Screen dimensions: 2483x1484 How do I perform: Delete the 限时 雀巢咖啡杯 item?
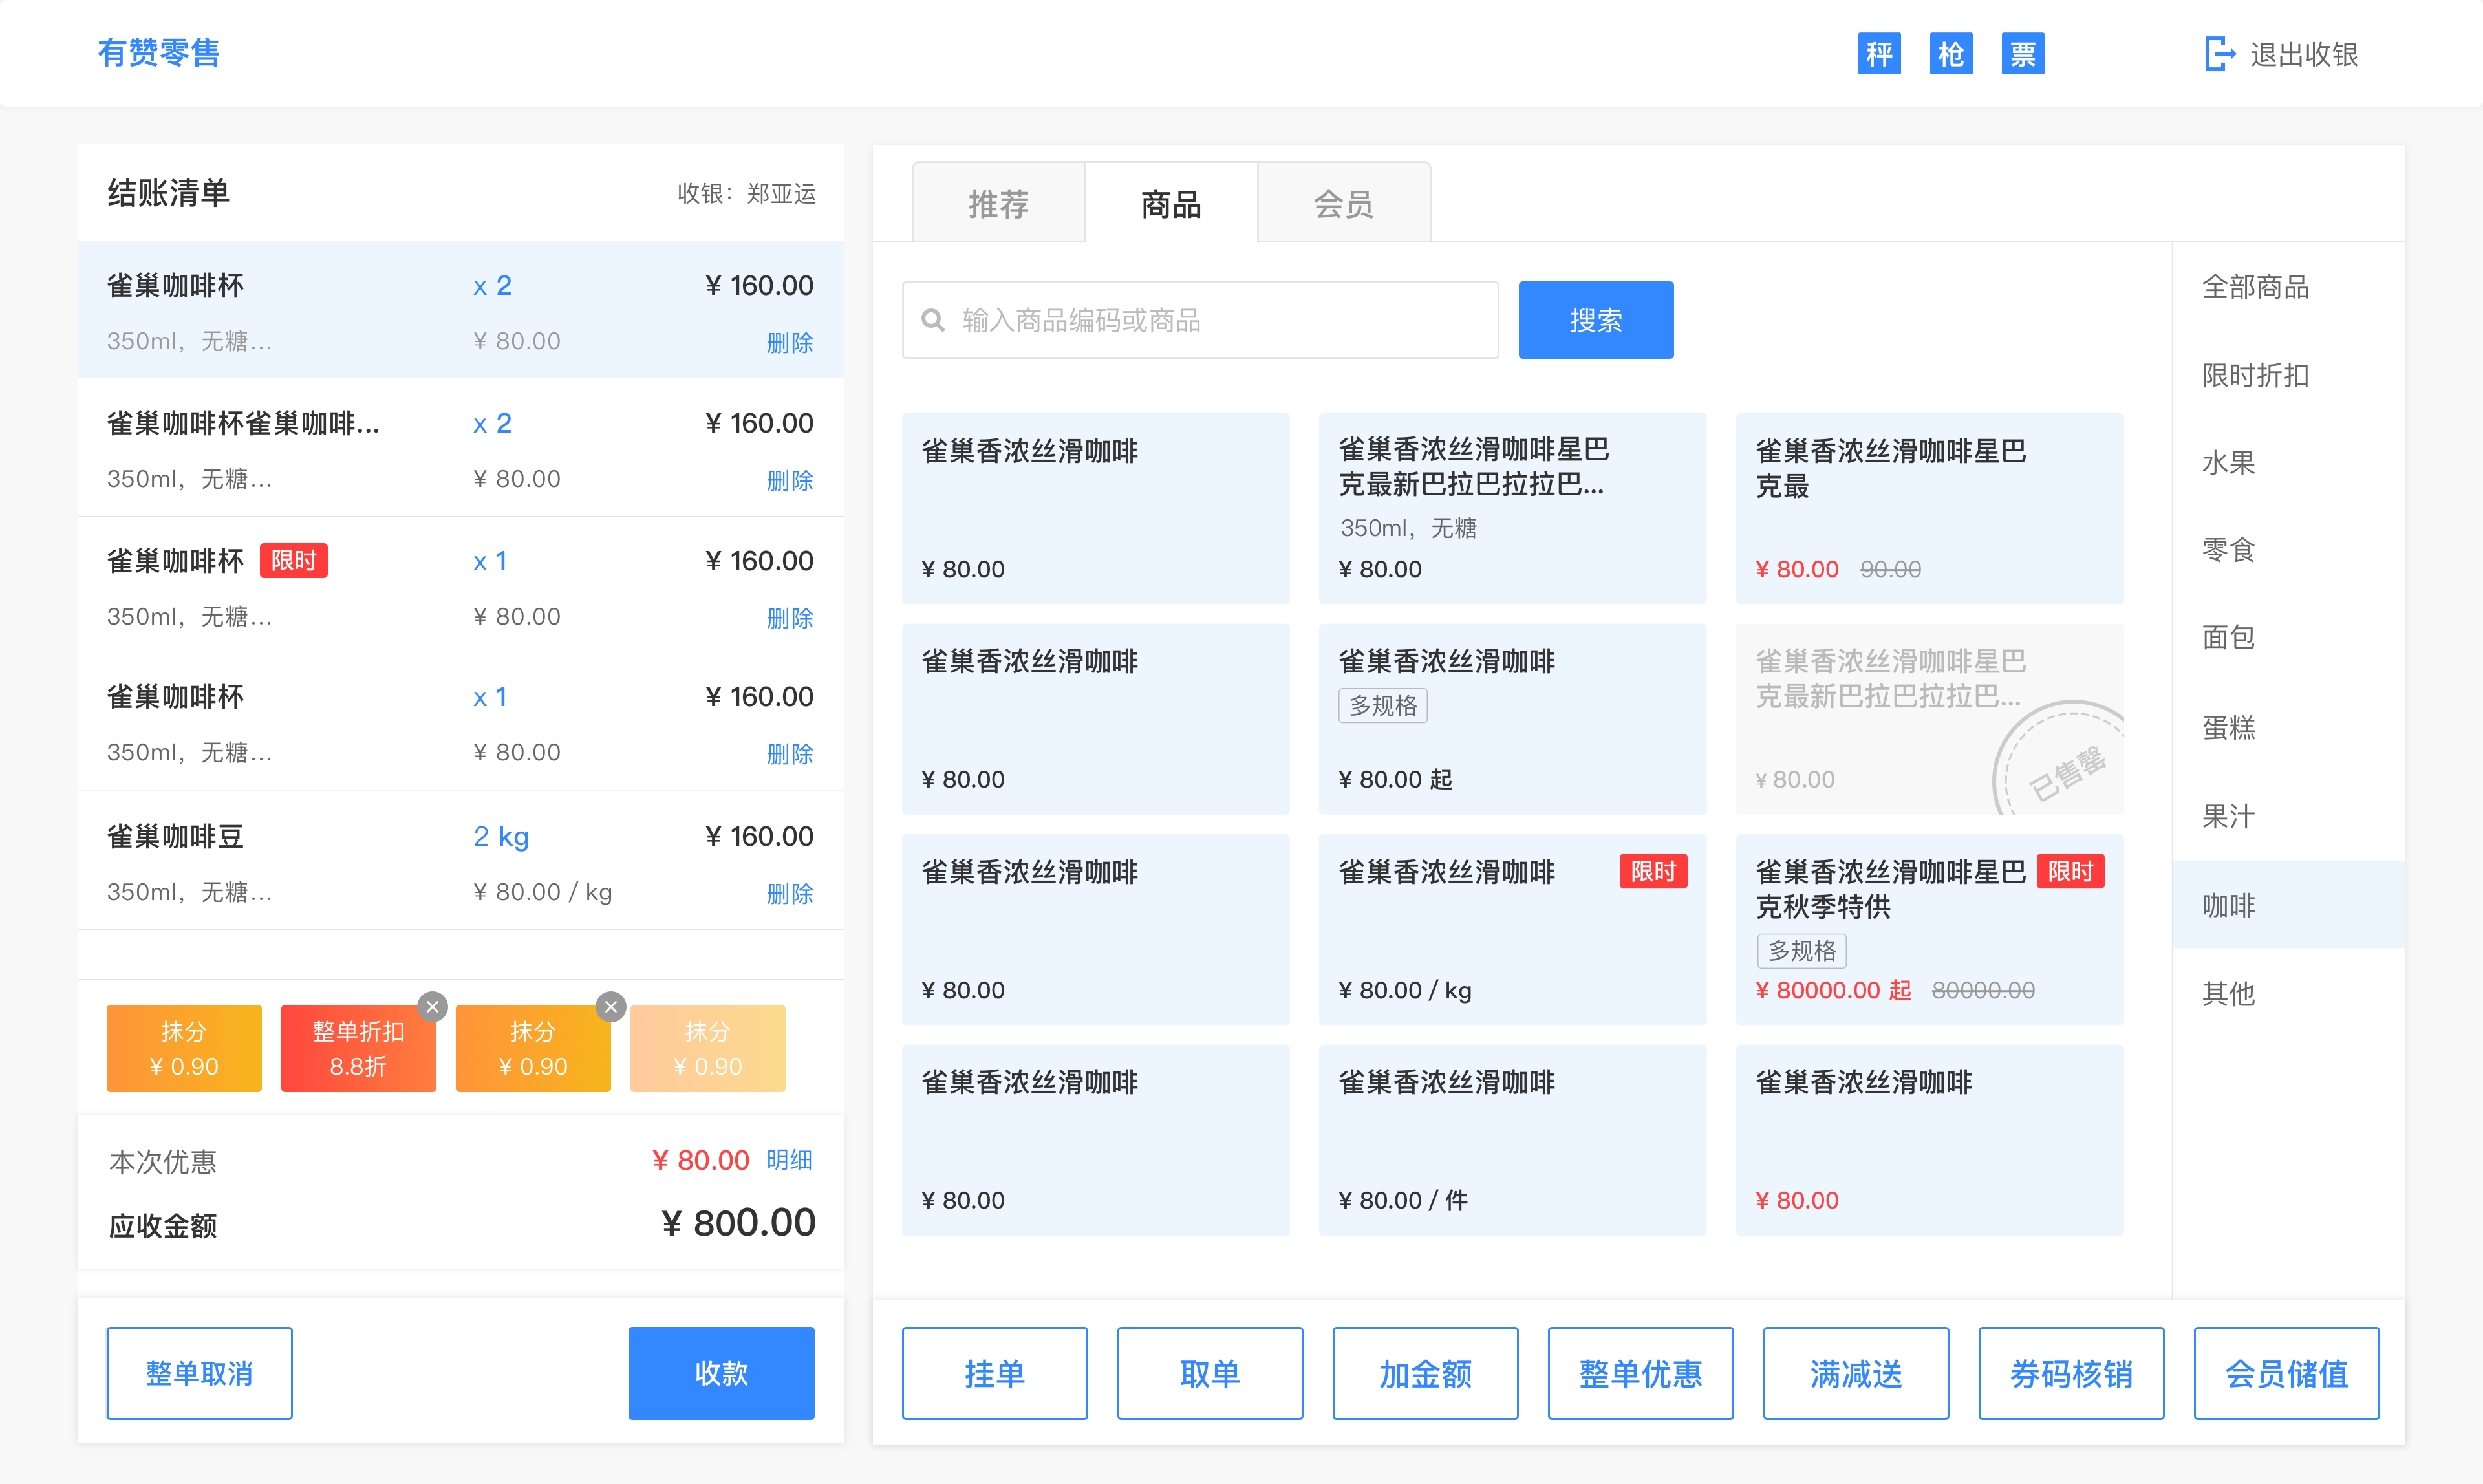click(x=789, y=618)
